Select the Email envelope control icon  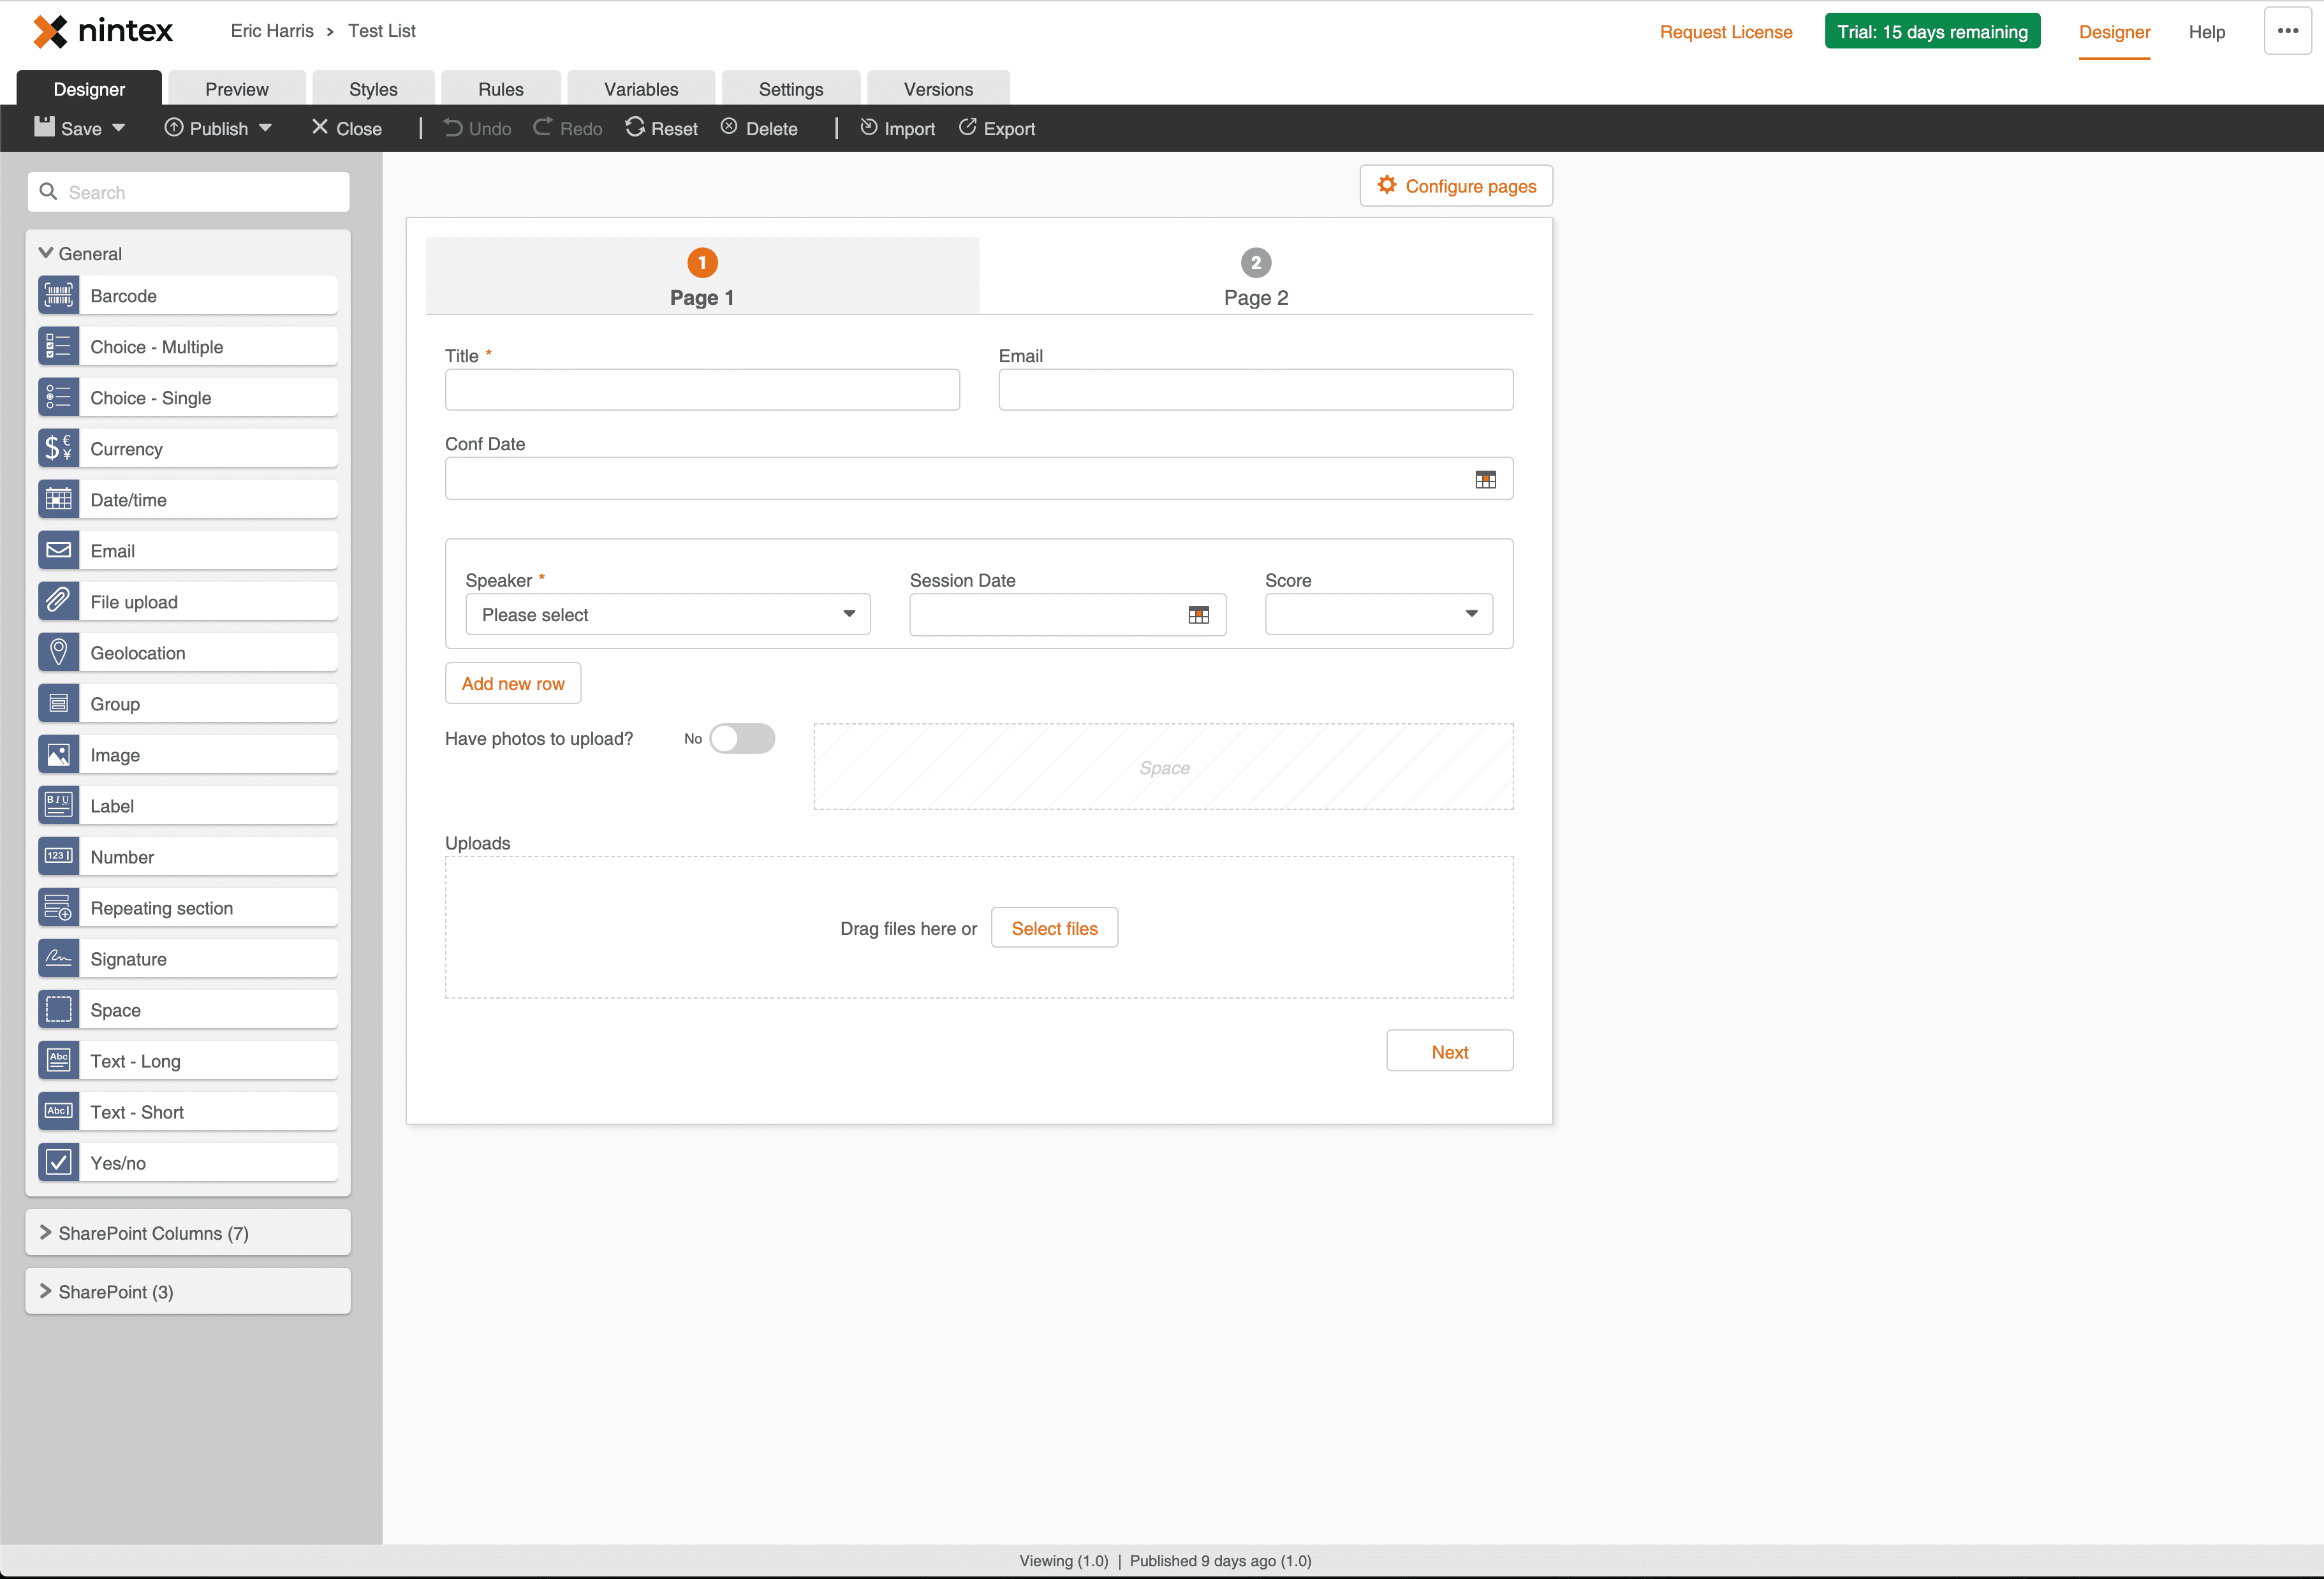tap(59, 550)
